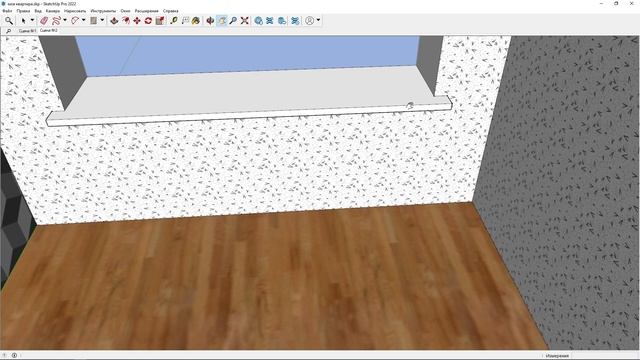Select the Select arrow tool

pos(24,20)
